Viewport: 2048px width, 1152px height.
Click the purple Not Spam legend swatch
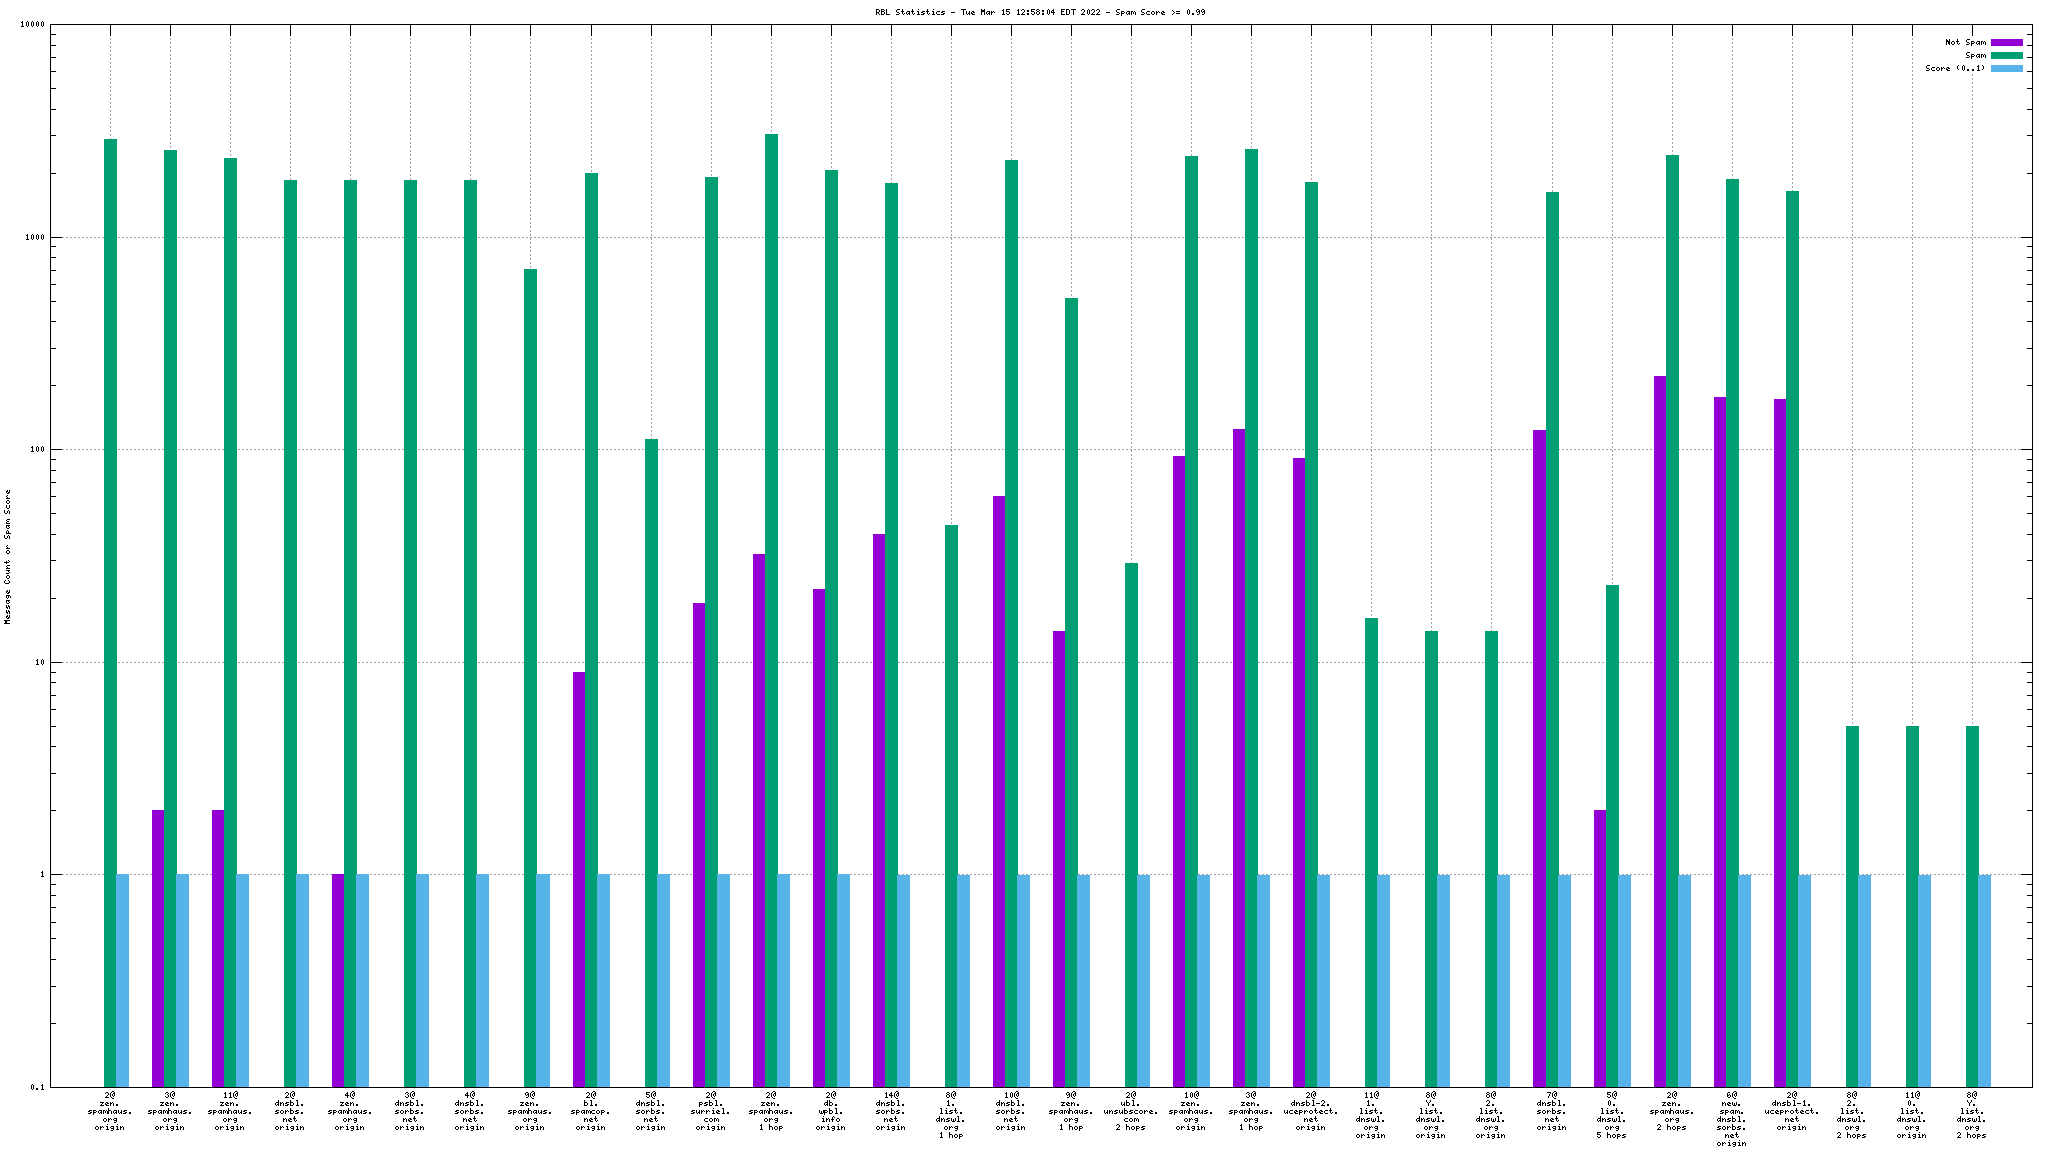tap(2006, 42)
